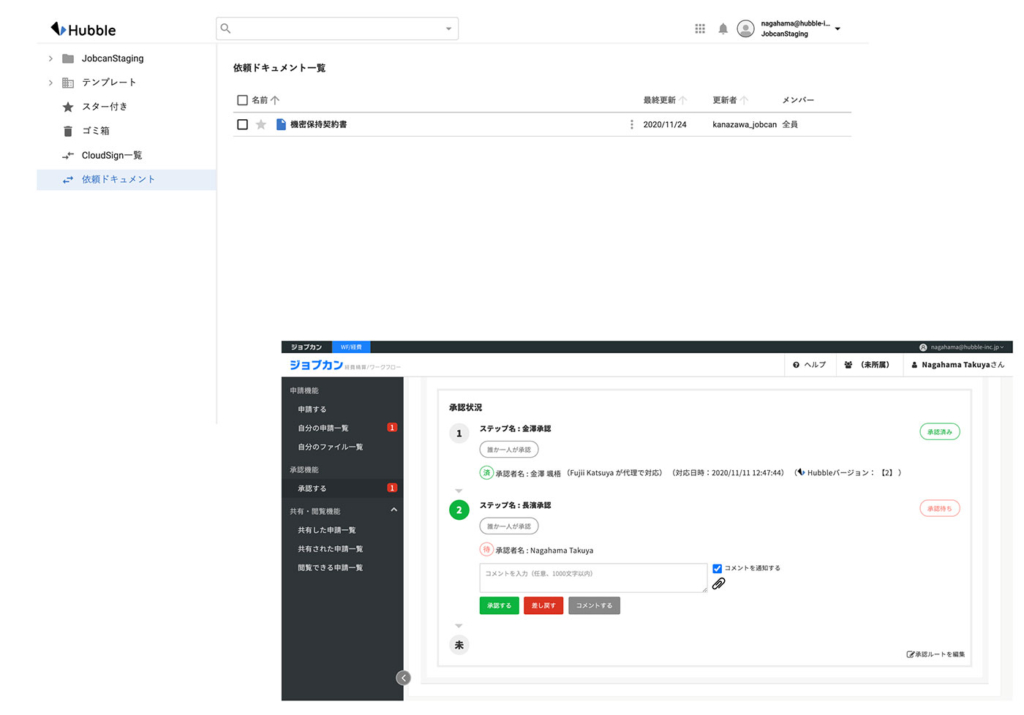Viewport: 1024px width, 715px height.
Task: Expand the テンプレート tree node
Action: pos(50,83)
